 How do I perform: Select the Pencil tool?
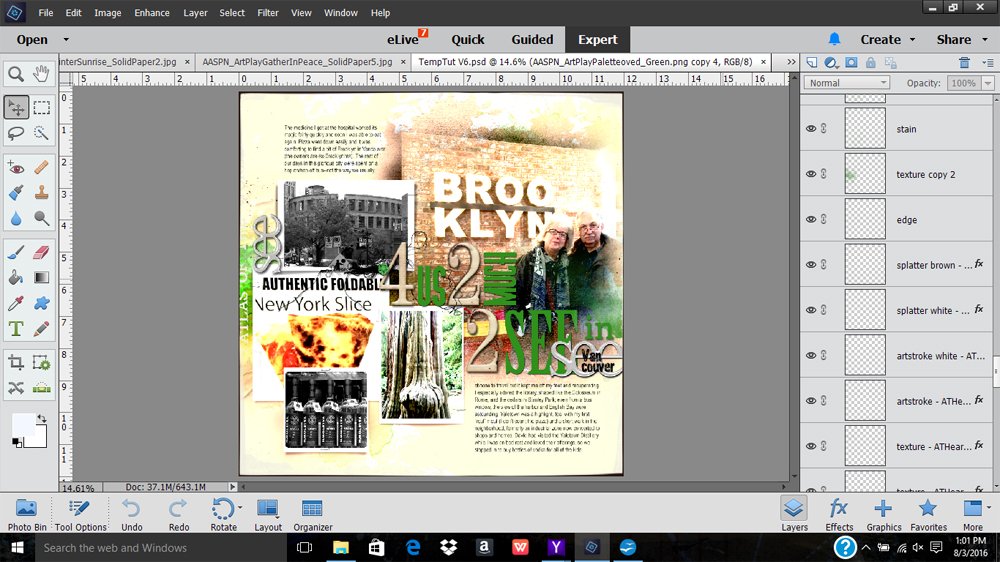tap(41, 329)
